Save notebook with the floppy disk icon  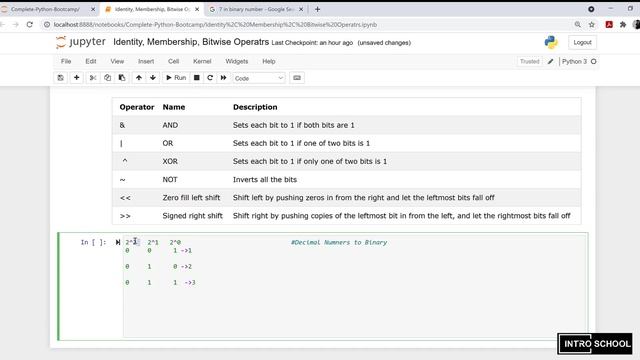pos(60,78)
